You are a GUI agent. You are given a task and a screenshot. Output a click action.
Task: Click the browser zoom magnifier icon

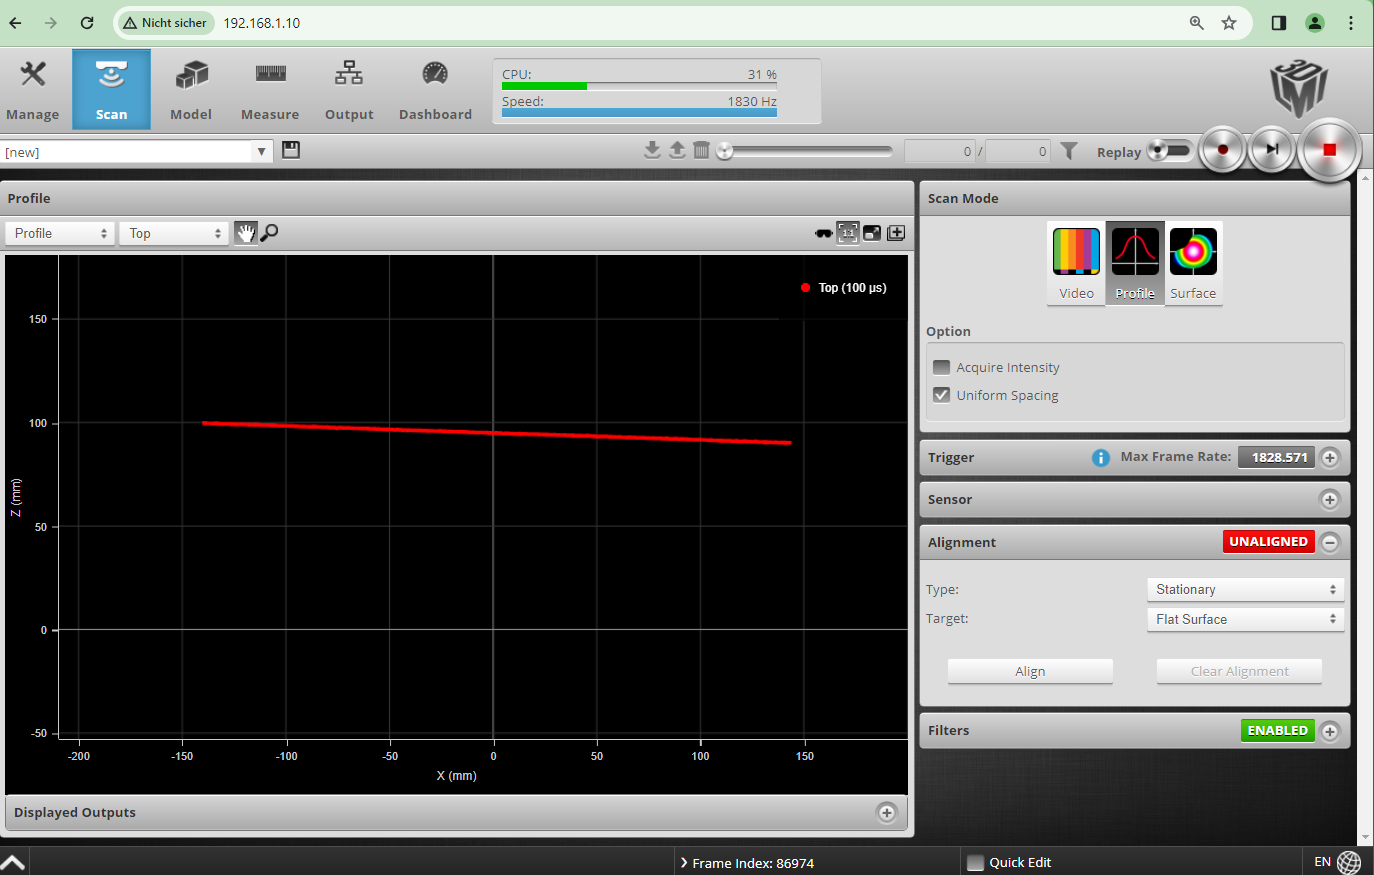pyautogui.click(x=1196, y=22)
